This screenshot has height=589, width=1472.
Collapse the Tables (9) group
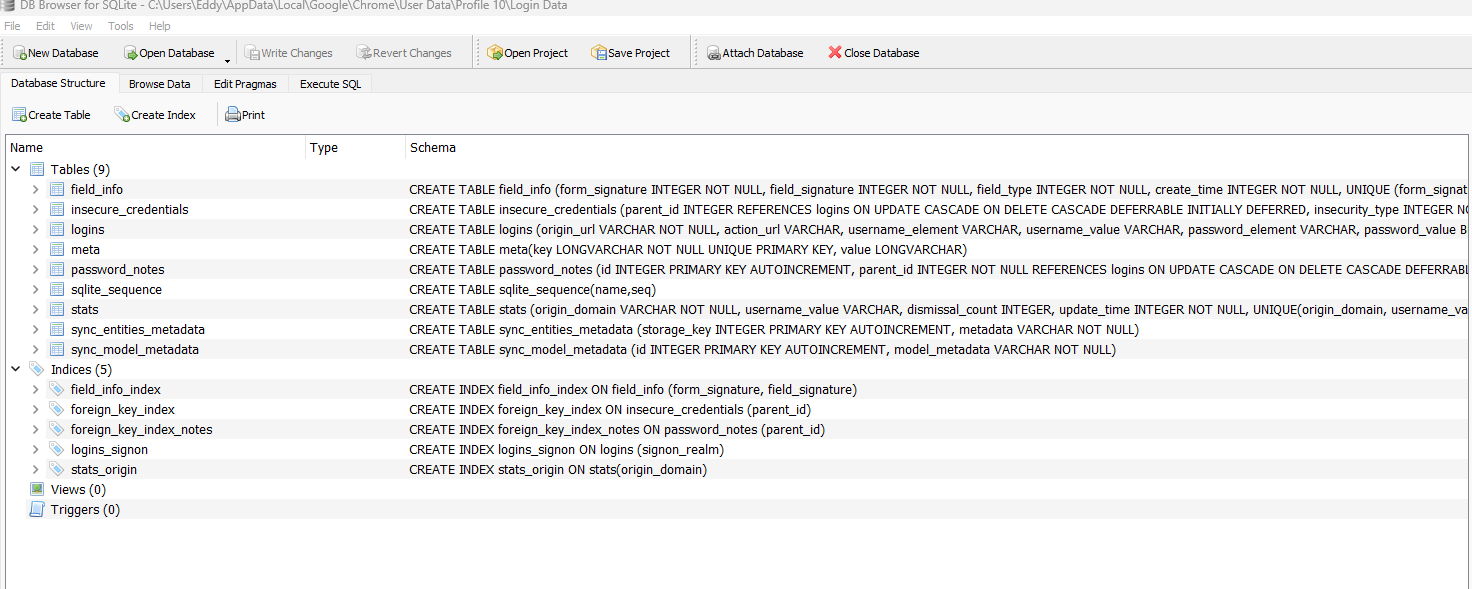tap(15, 169)
